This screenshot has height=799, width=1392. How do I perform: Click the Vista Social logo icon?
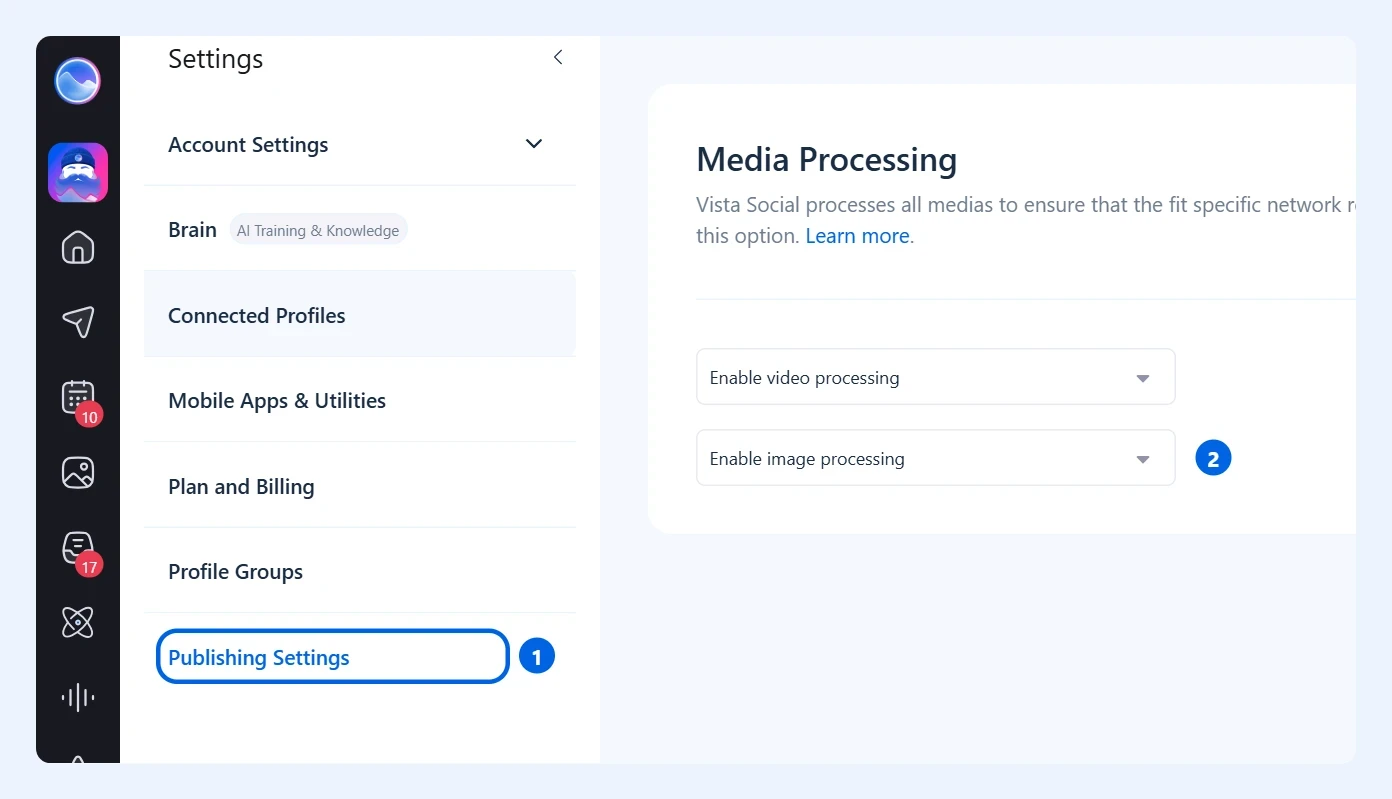point(78,81)
